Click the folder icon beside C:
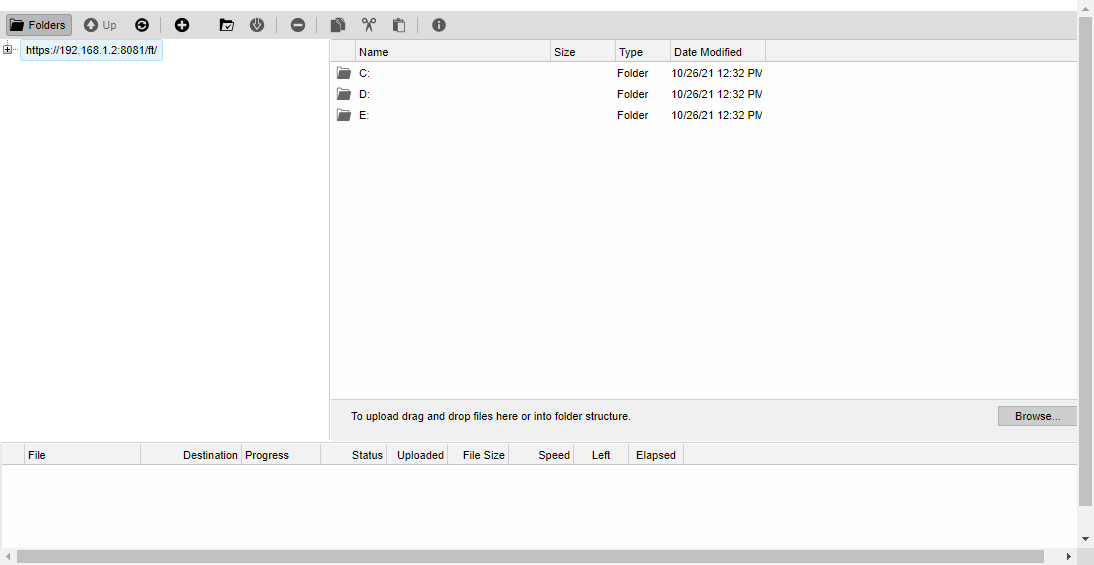 pyautogui.click(x=343, y=73)
